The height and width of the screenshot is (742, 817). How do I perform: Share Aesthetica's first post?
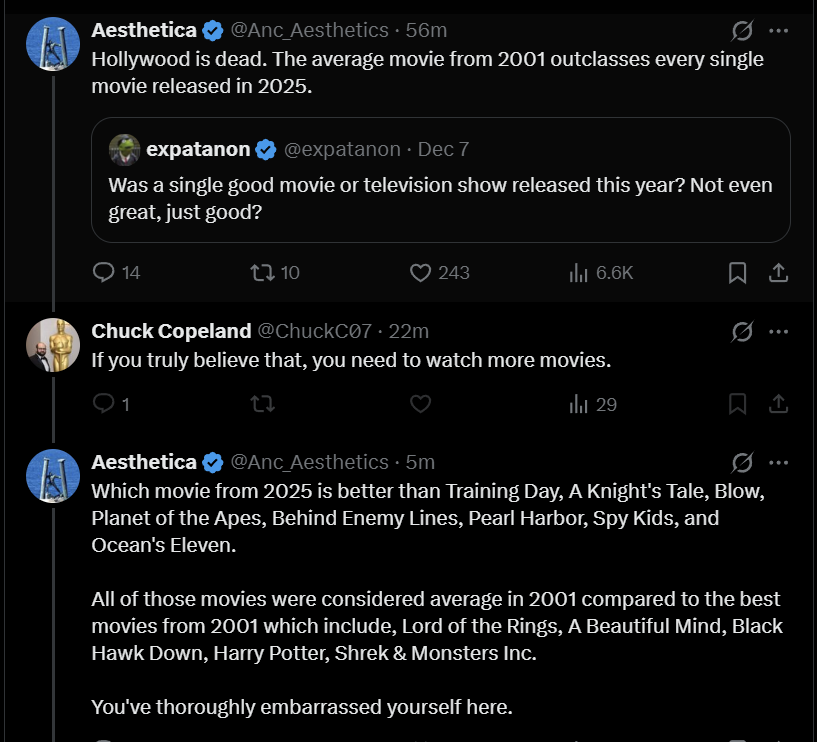click(x=779, y=272)
